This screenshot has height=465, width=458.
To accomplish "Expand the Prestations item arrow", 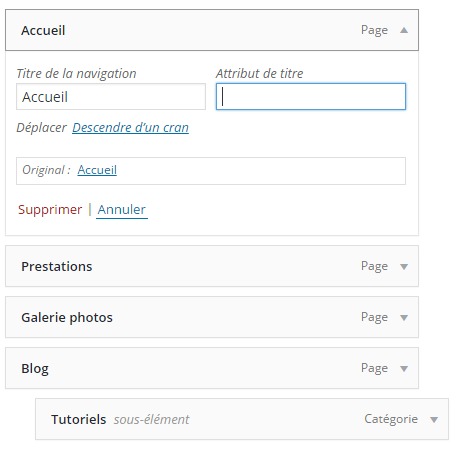I will (x=404, y=267).
